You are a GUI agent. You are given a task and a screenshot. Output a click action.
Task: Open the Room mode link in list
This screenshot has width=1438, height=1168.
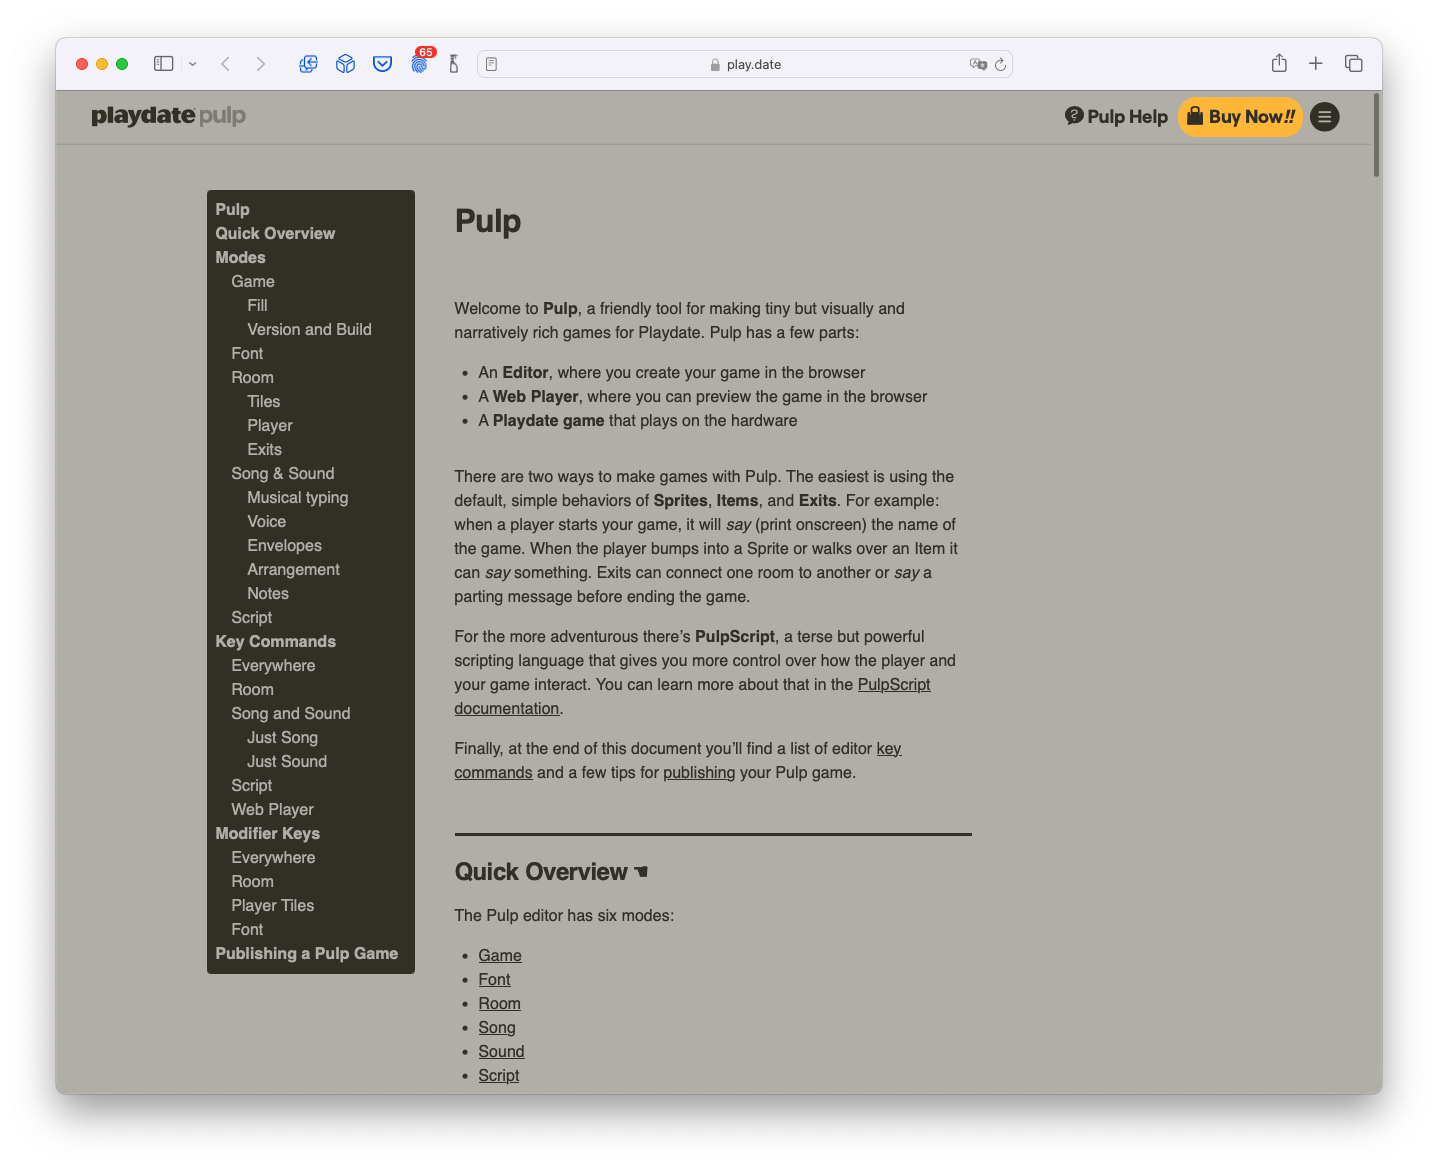click(499, 1003)
